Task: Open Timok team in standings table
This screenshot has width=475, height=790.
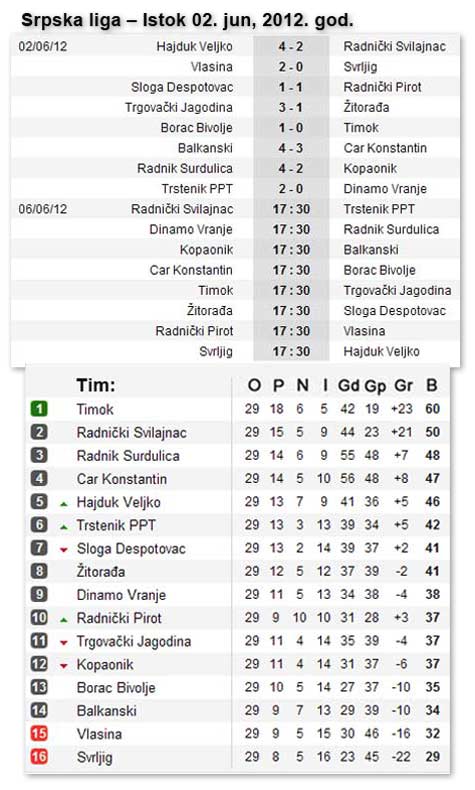Action: tap(95, 409)
